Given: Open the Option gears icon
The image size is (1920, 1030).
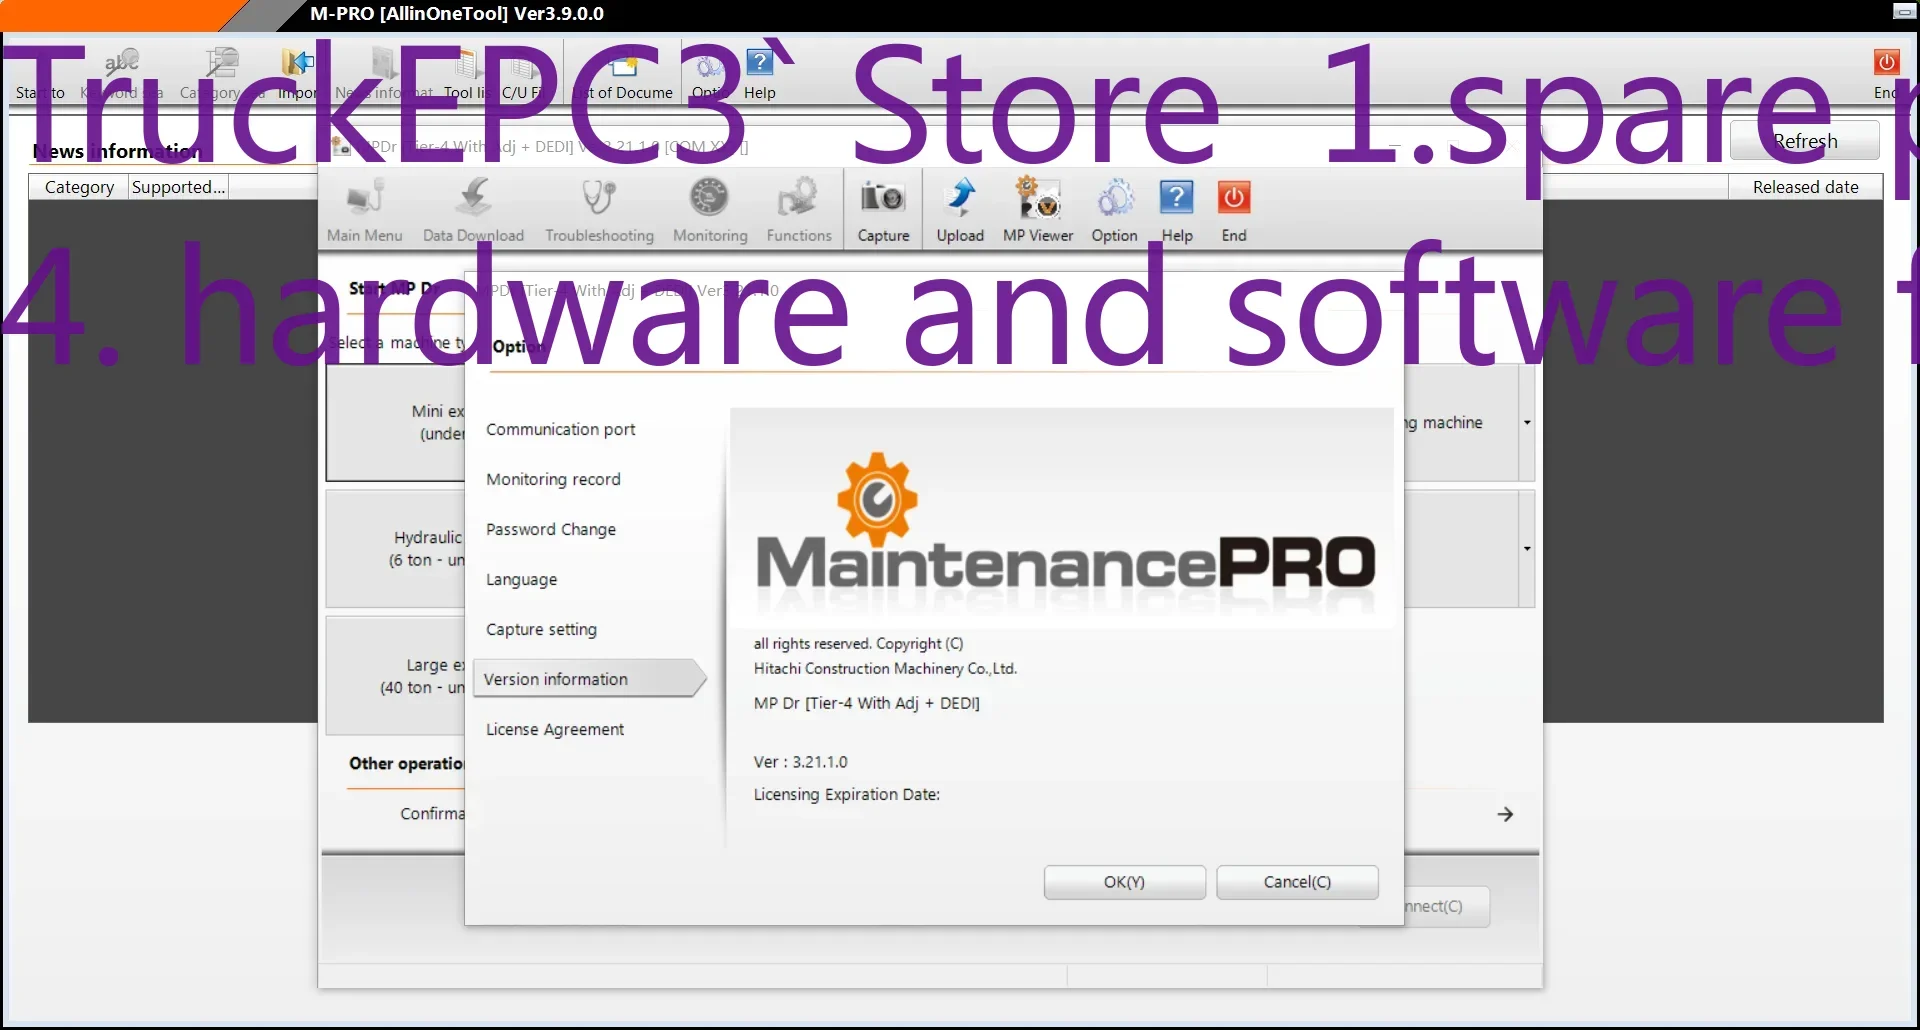Looking at the screenshot, I should [1114, 207].
